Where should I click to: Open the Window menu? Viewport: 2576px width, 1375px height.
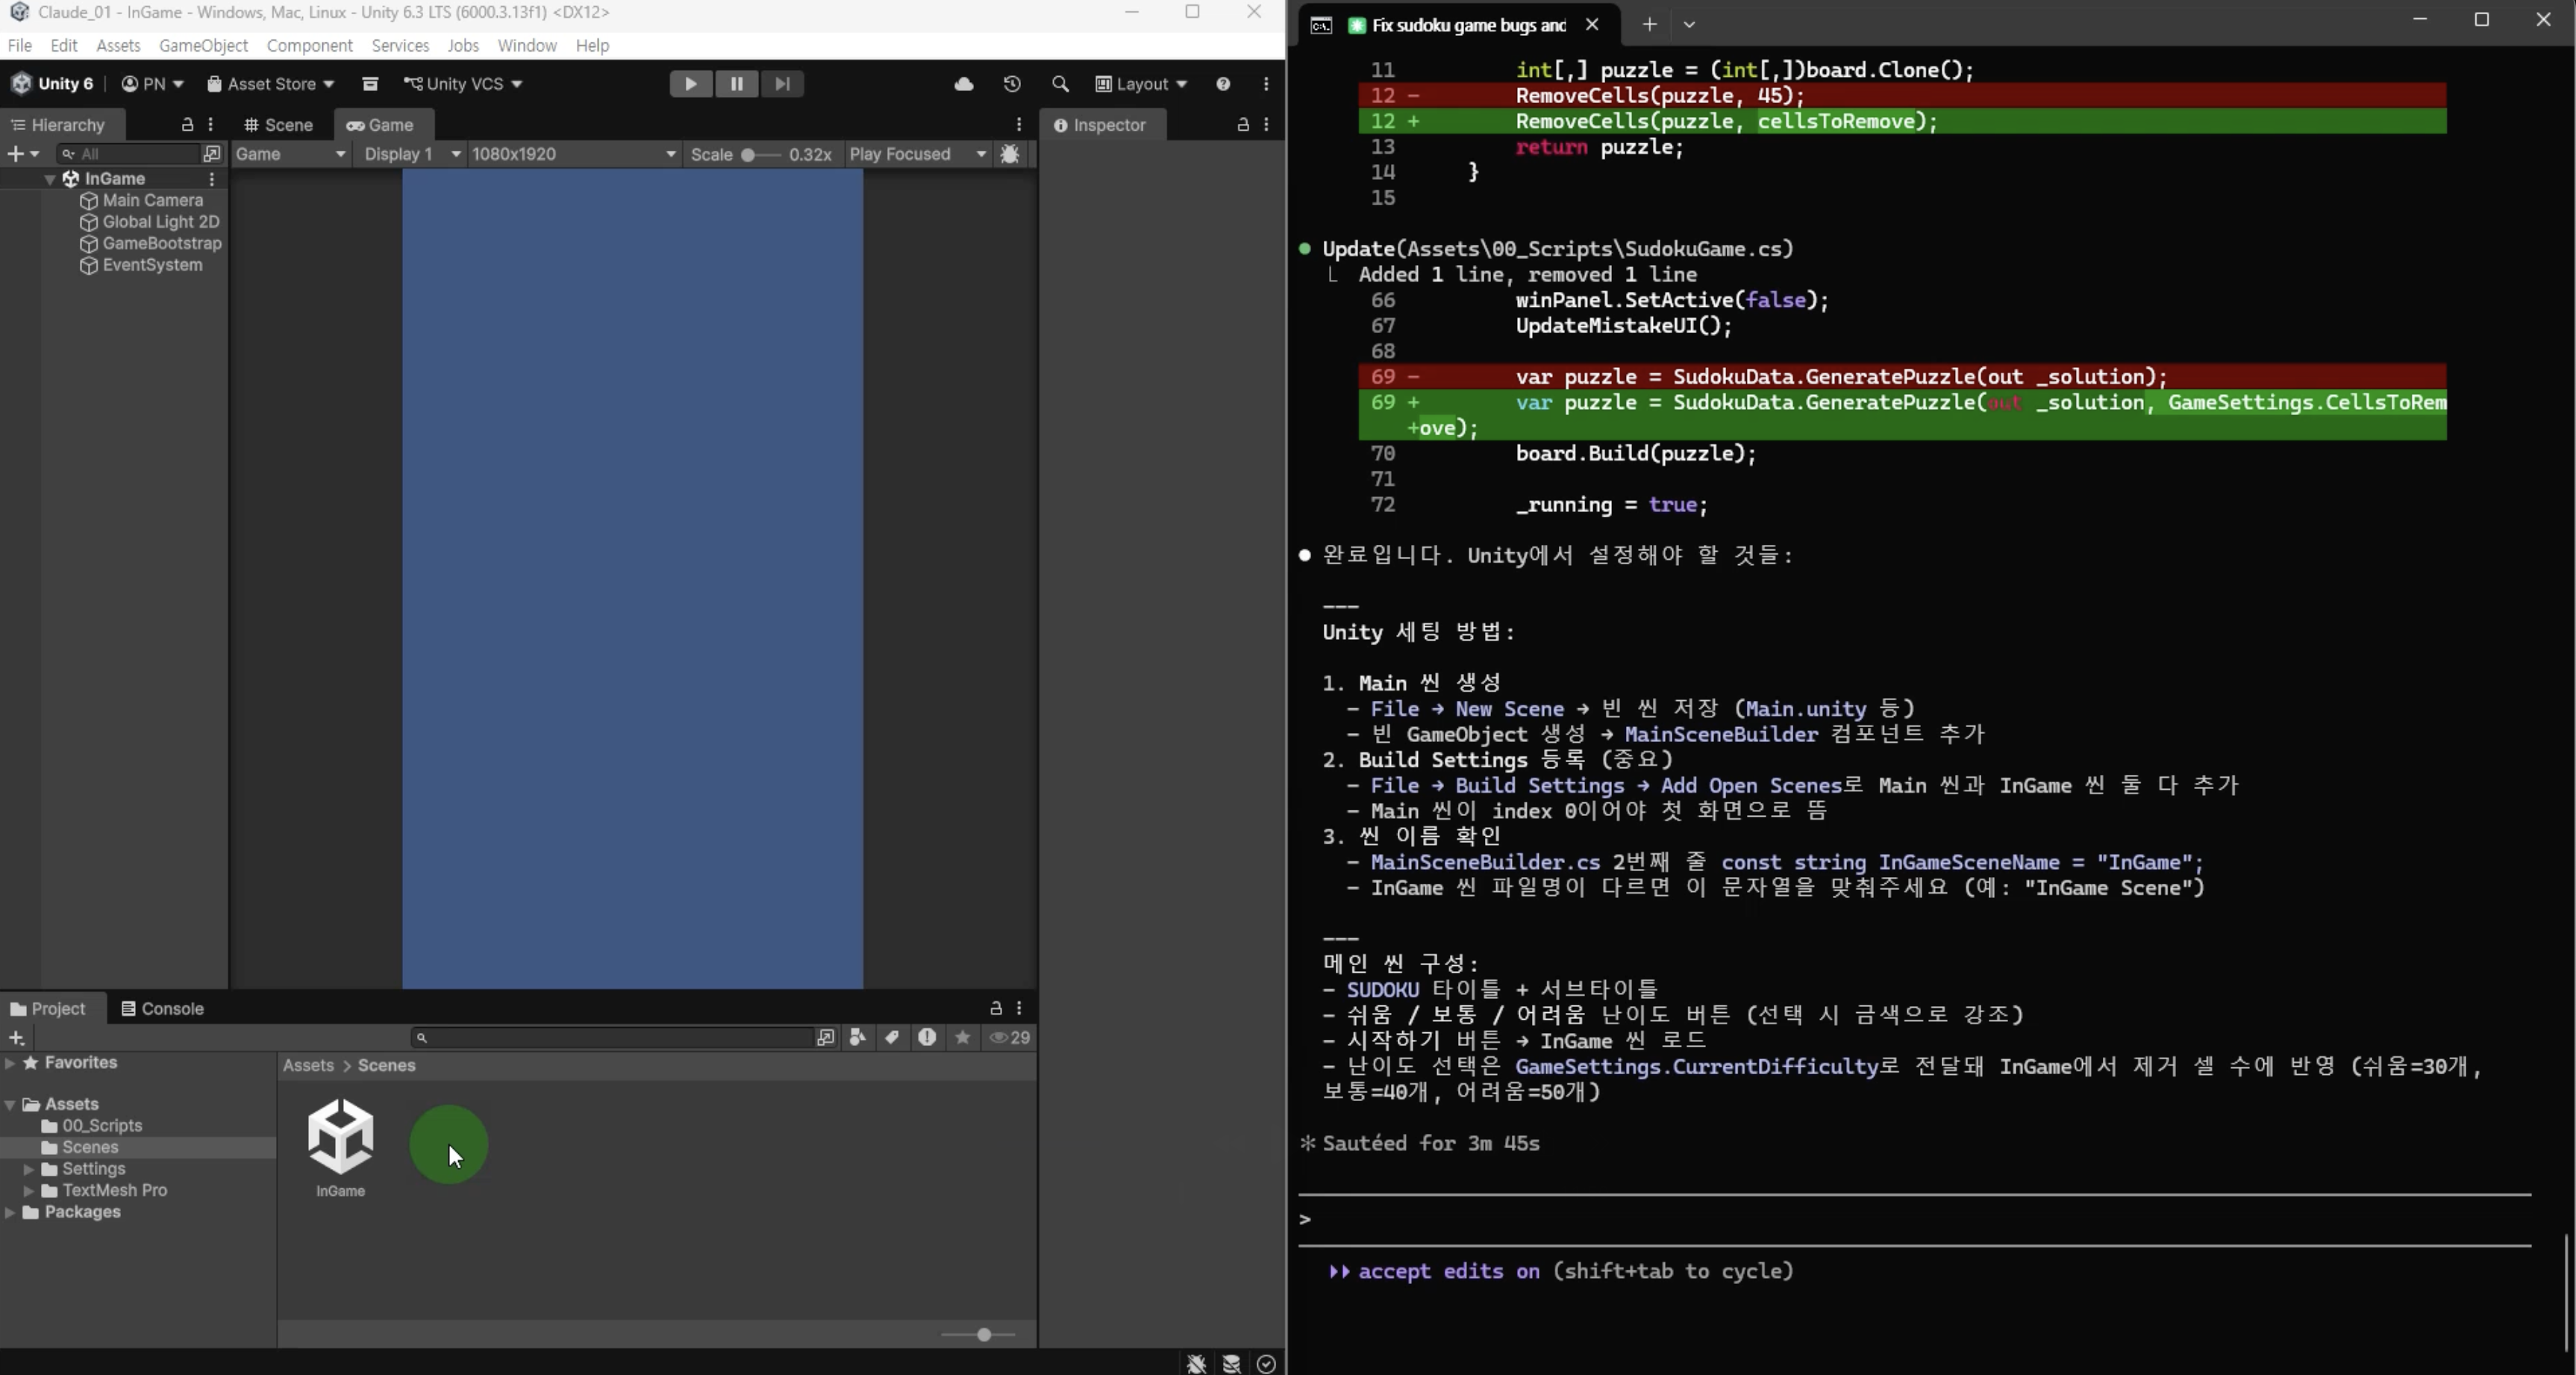click(527, 45)
